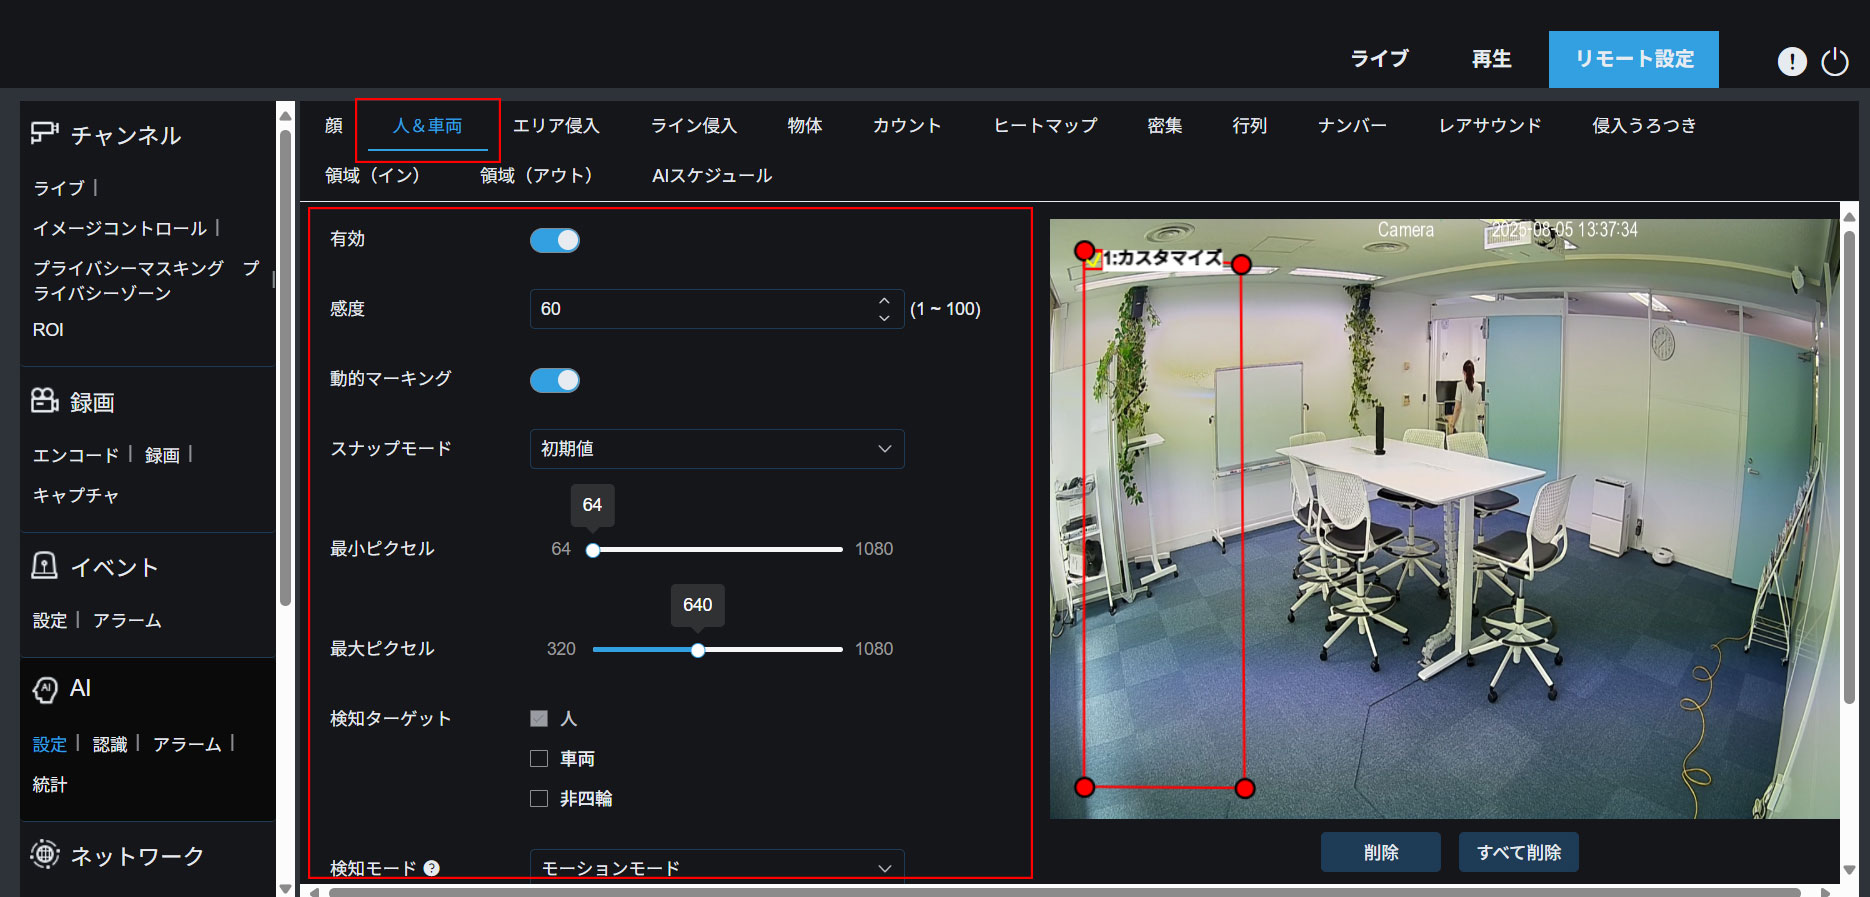This screenshot has height=897, width=1870.
Task: Open the スナップモード dropdown
Action: click(x=717, y=449)
